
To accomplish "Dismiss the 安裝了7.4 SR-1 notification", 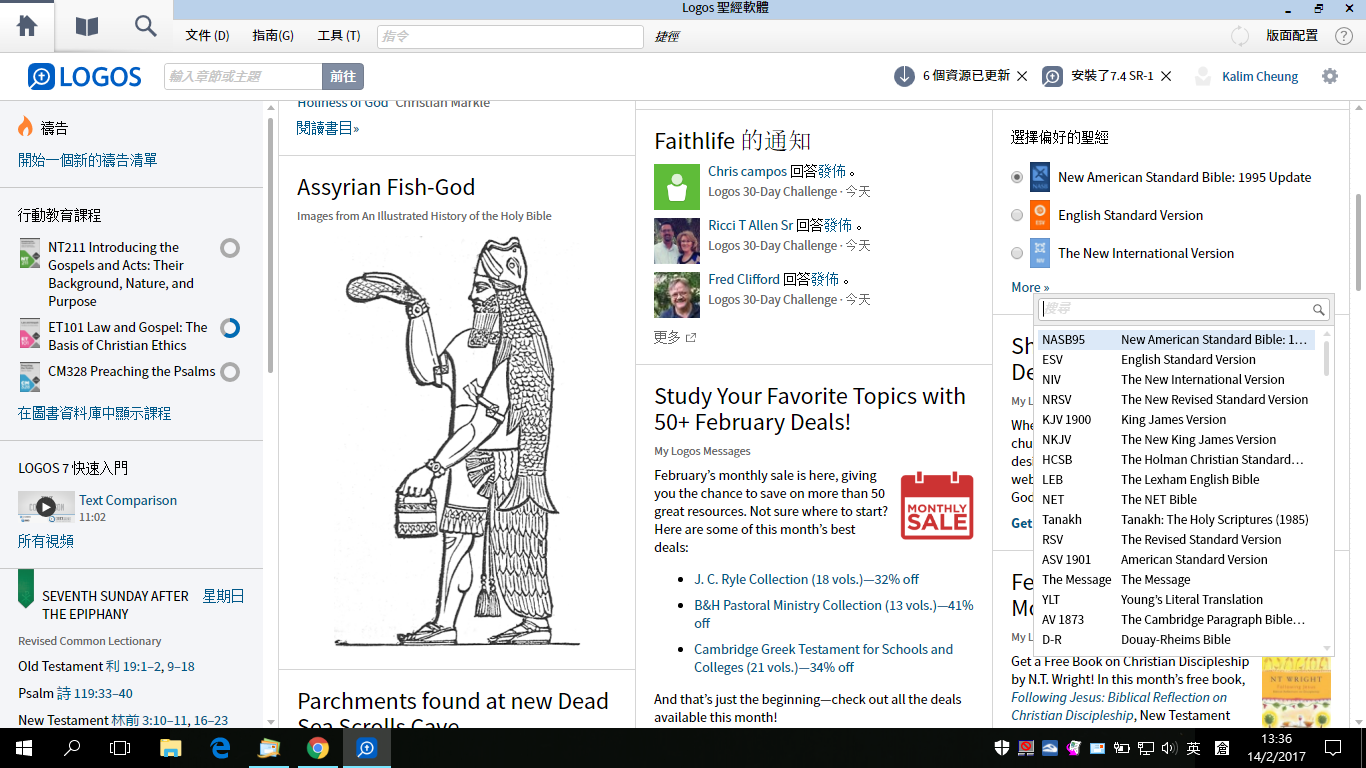I will (x=1166, y=76).
